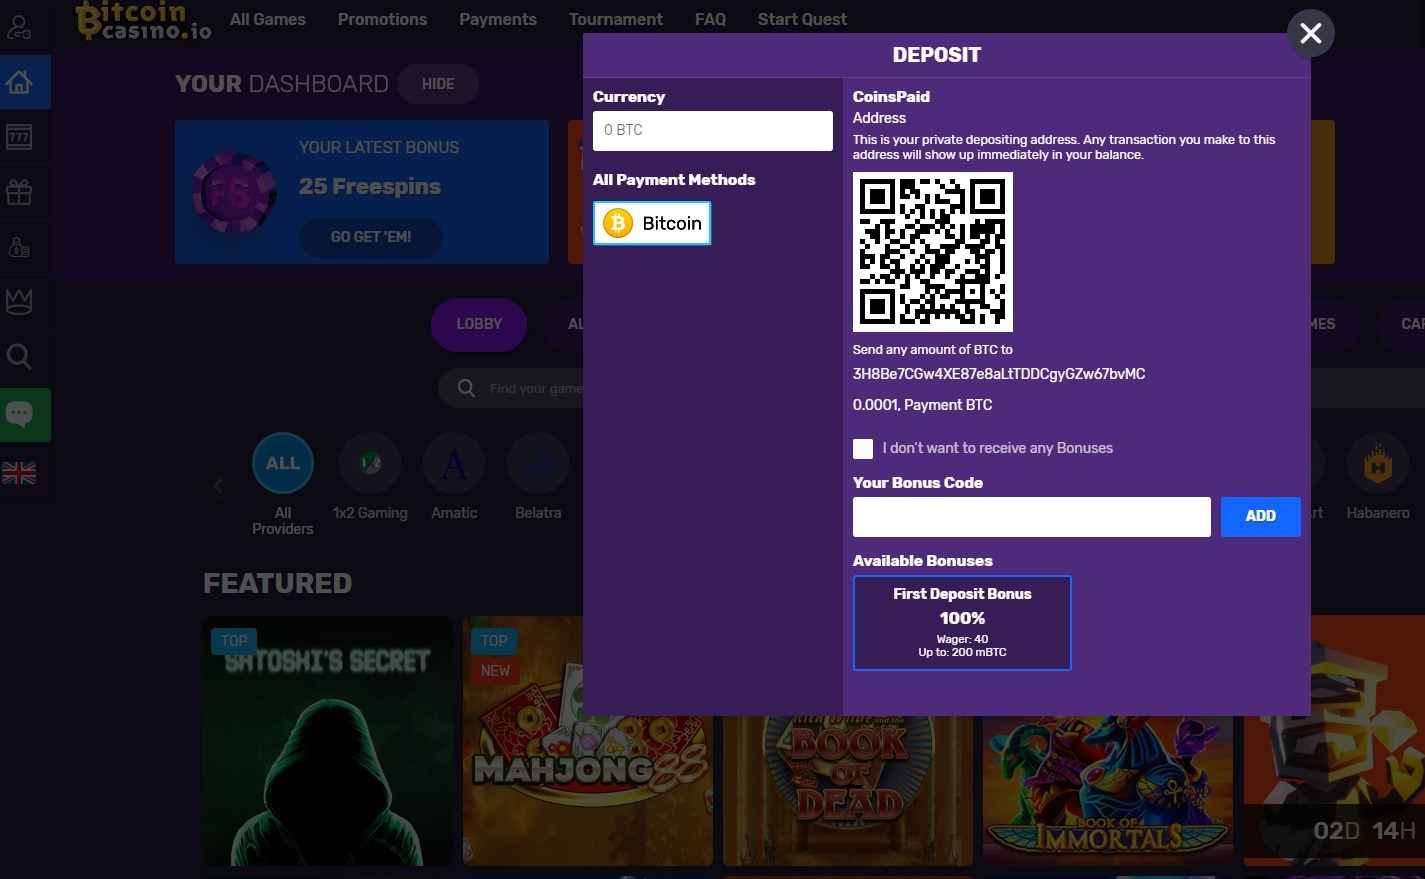Image resolution: width=1425 pixels, height=879 pixels.
Task: Open Promotions menu
Action: click(x=382, y=19)
